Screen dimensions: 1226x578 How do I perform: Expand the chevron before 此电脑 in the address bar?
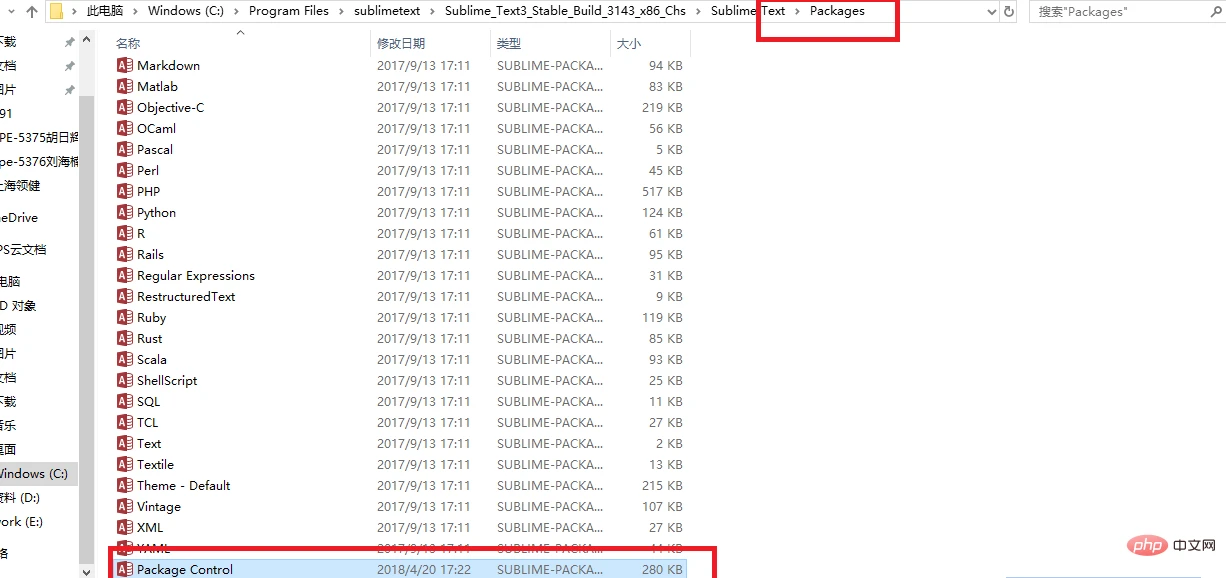(x=75, y=12)
